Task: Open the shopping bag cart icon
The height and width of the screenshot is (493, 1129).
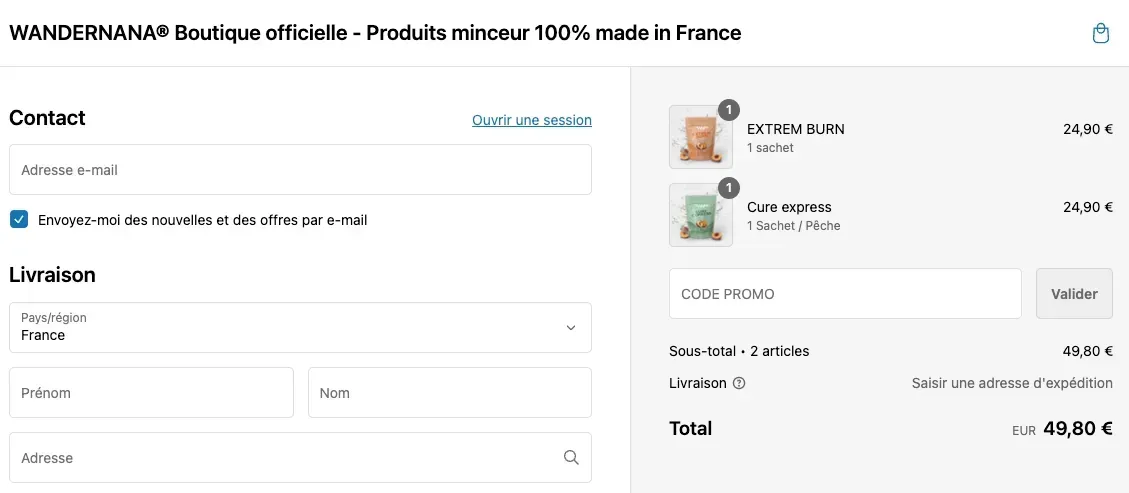Action: (x=1100, y=33)
